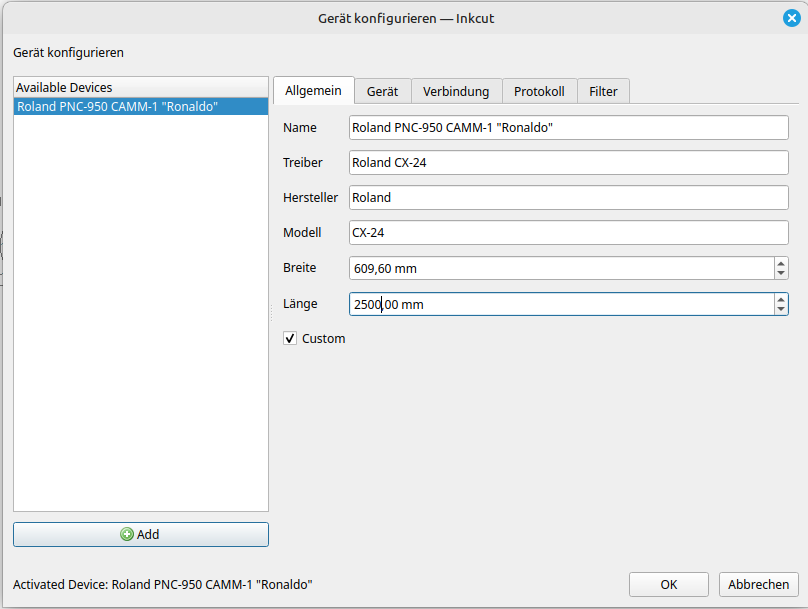Click the Treiber input field
808x609 pixels.
coord(568,163)
